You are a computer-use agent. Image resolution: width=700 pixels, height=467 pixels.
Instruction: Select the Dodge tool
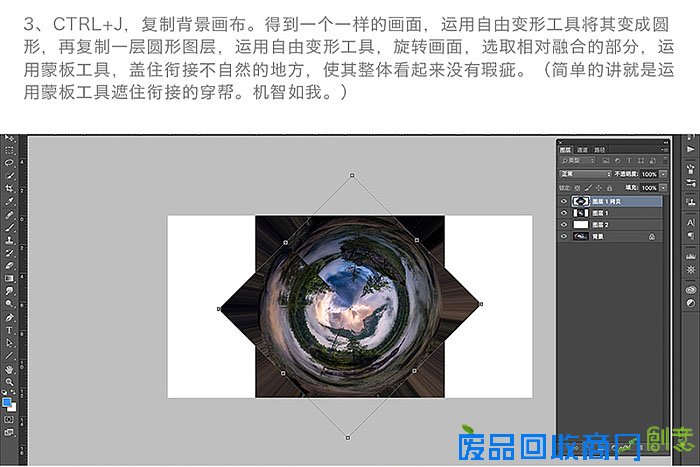coord(9,304)
